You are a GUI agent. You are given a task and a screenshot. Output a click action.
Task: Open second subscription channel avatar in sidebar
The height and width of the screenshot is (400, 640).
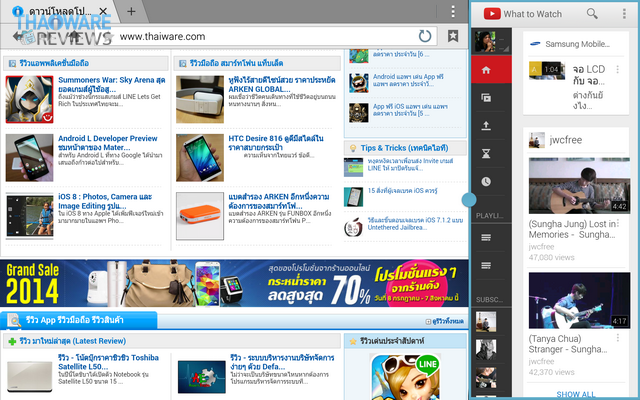click(x=486, y=350)
